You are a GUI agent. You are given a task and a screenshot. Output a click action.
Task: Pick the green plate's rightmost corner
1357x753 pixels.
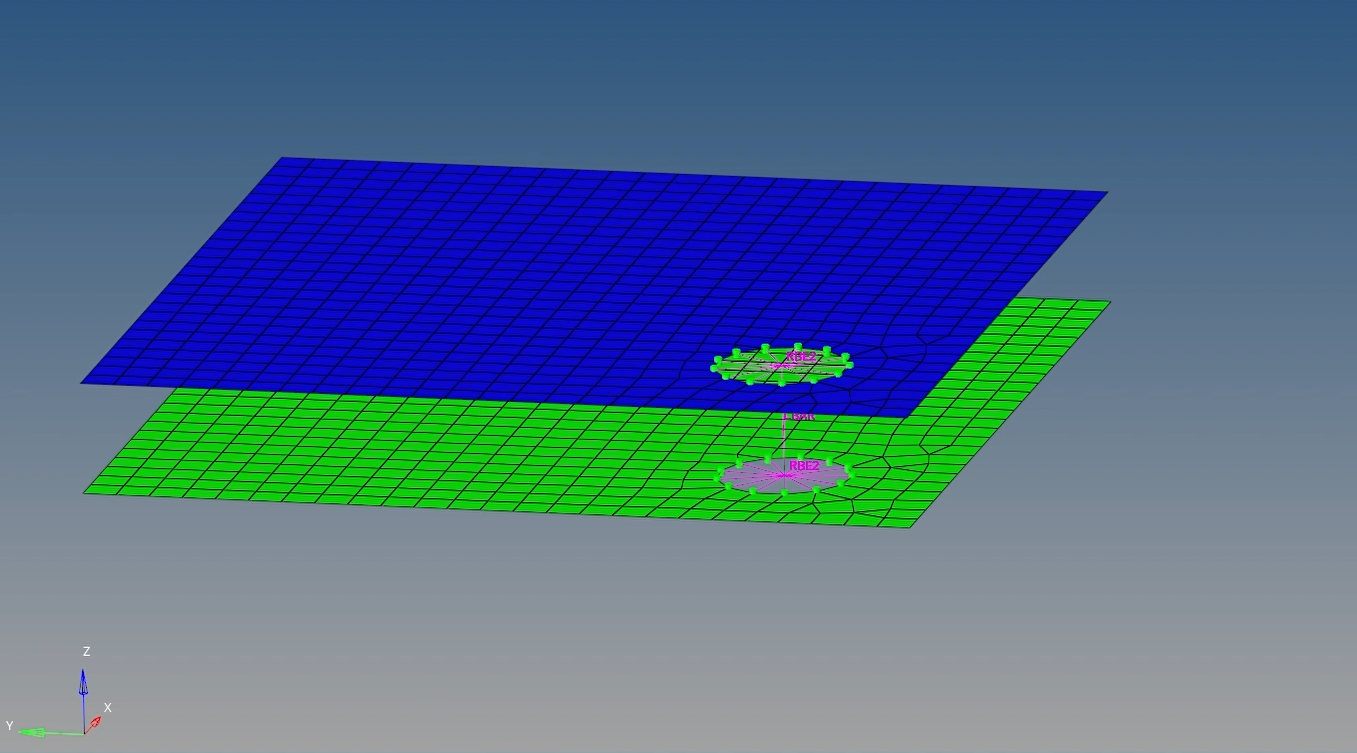(x=1108, y=302)
